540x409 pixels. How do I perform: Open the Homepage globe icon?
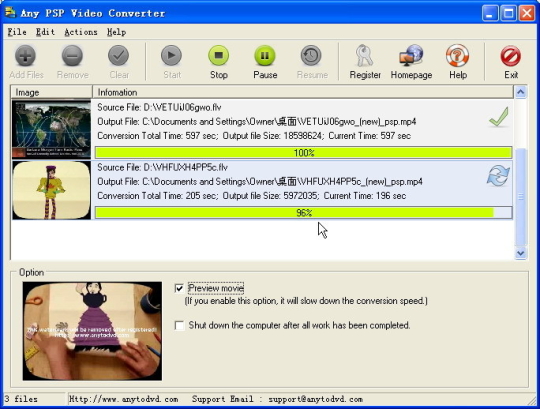(411, 56)
